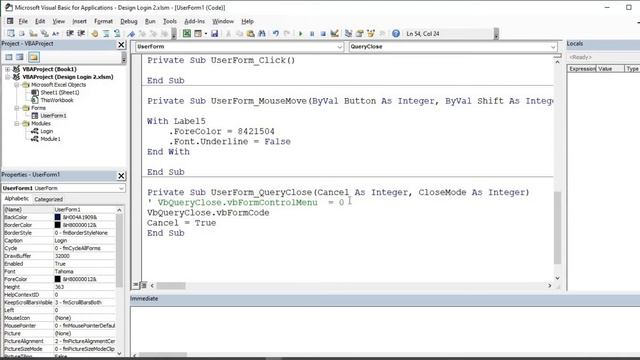Select UserForm1 in the project tree
This screenshot has height=360, width=640.
coord(53,116)
